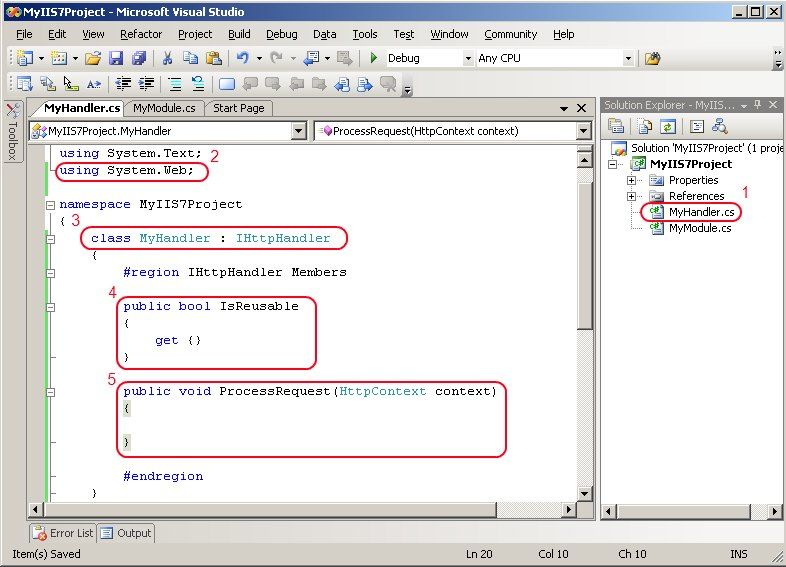Click the Navigate Backward icon
Viewport: 786px width, 567px height.
point(312,58)
